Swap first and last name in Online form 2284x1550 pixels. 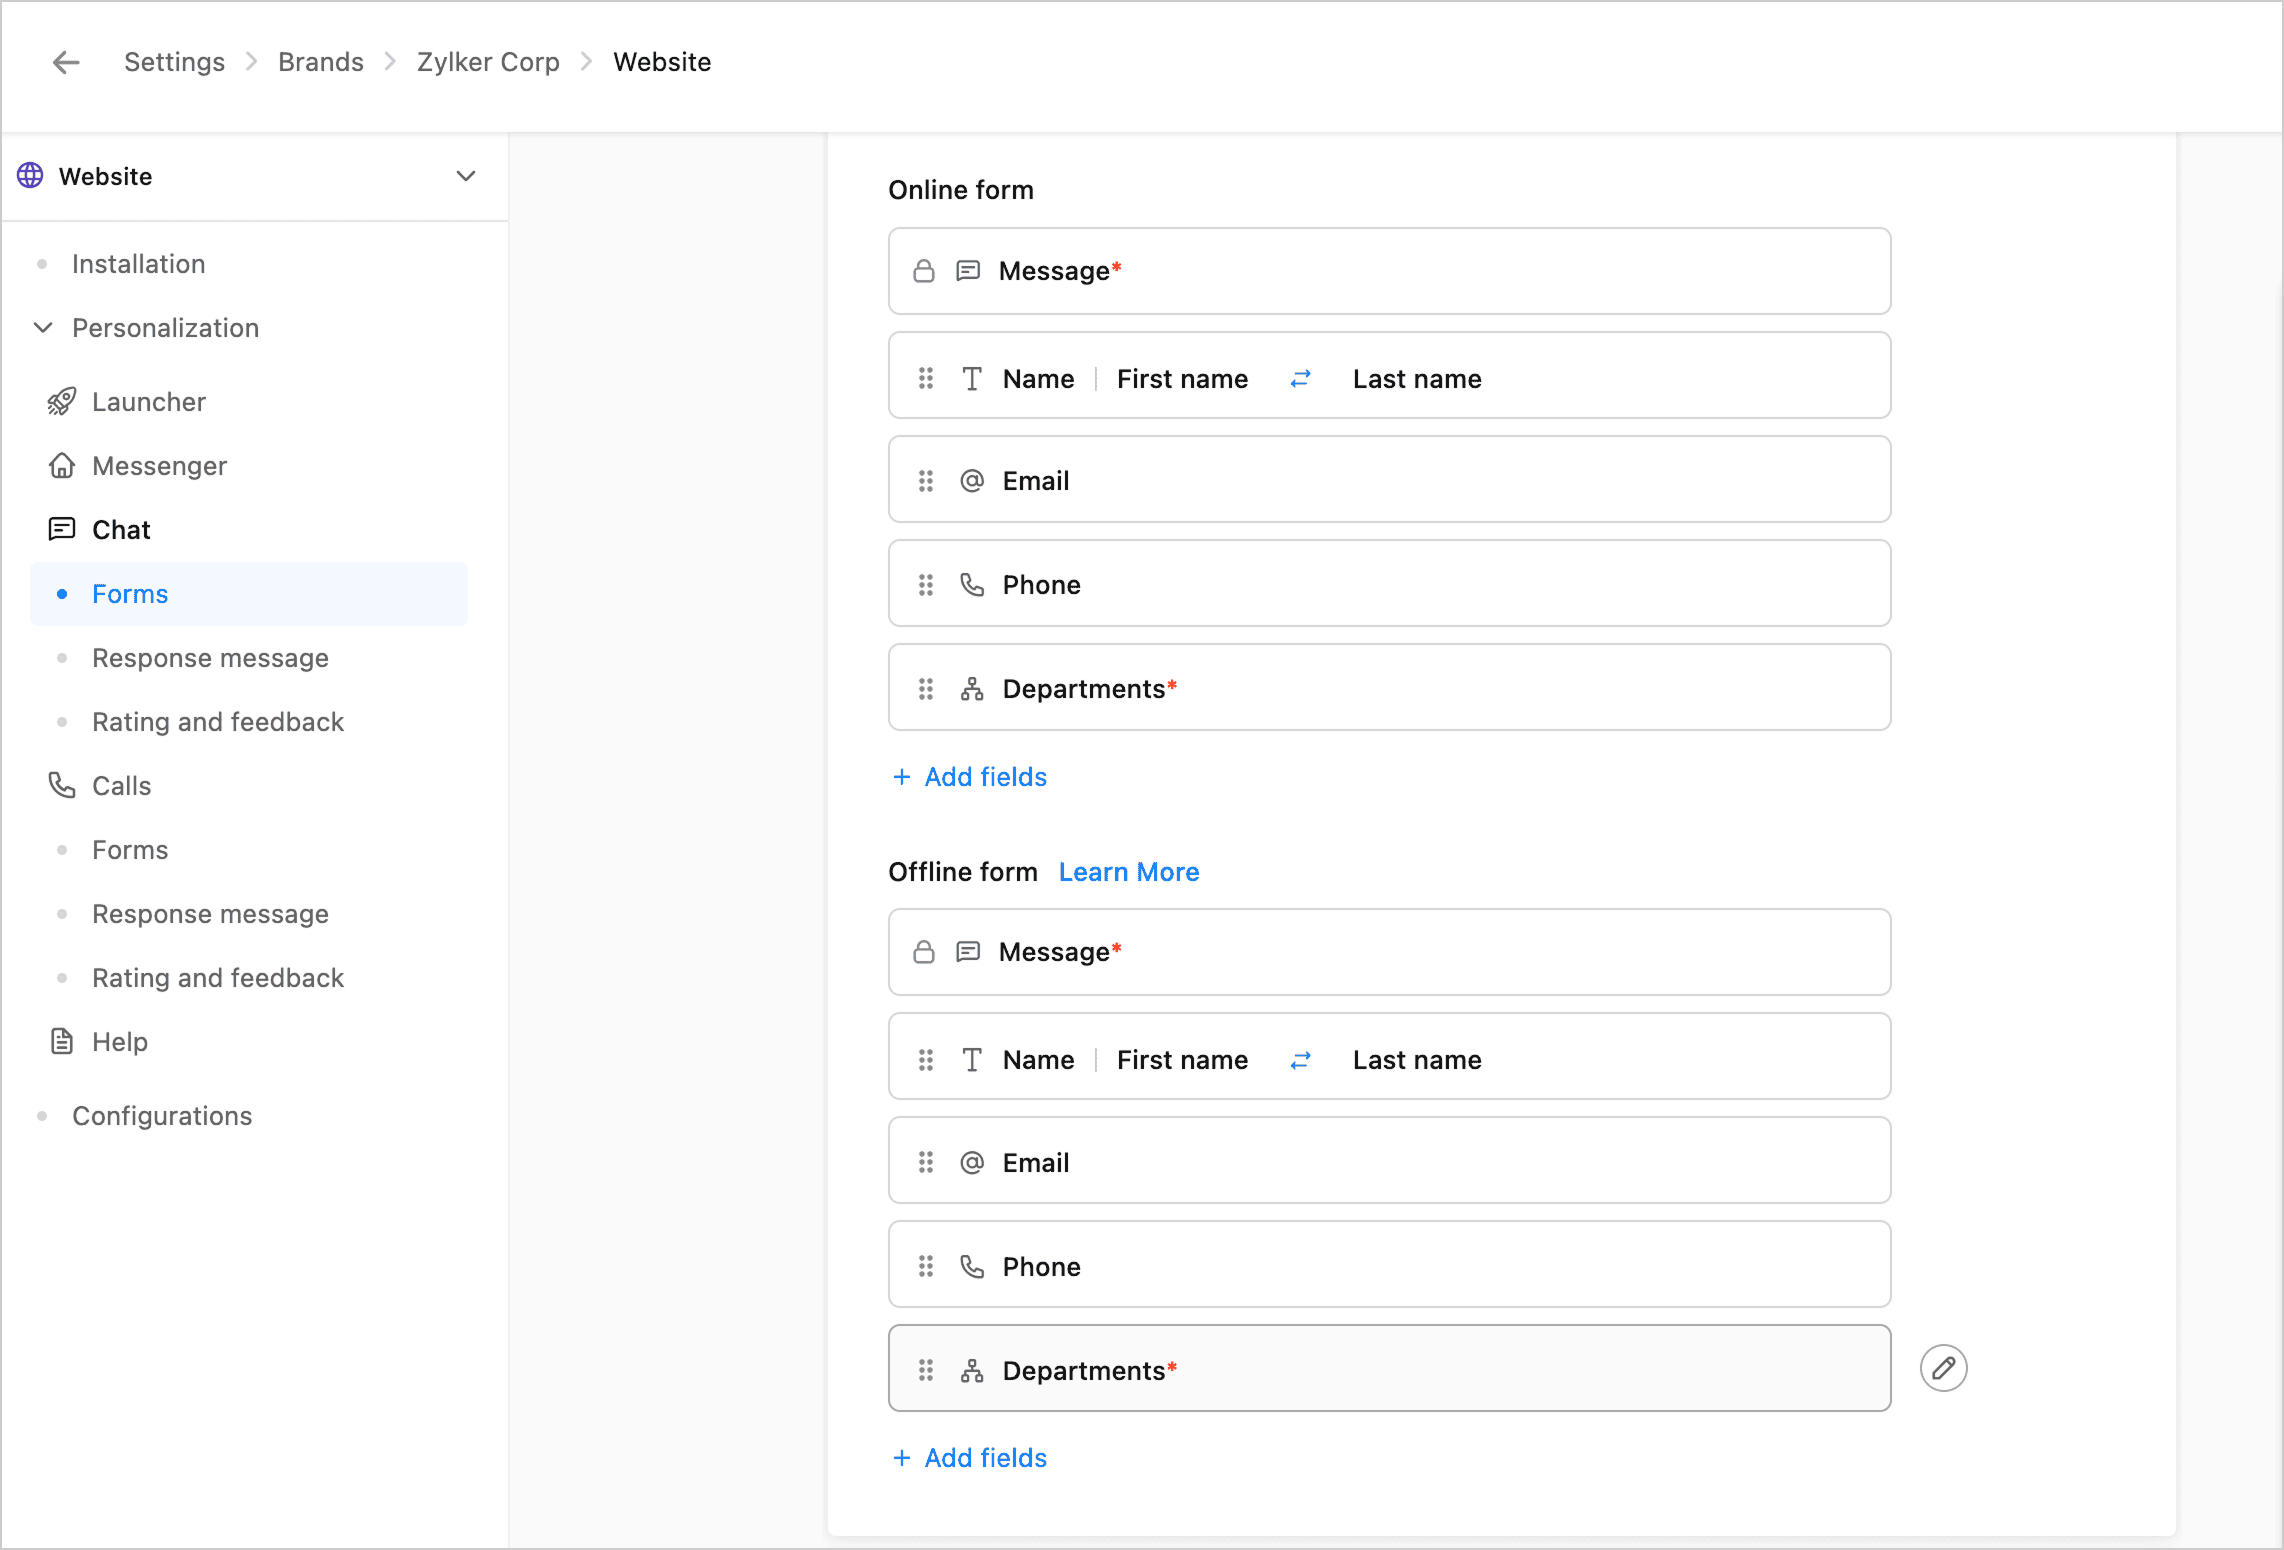1300,379
